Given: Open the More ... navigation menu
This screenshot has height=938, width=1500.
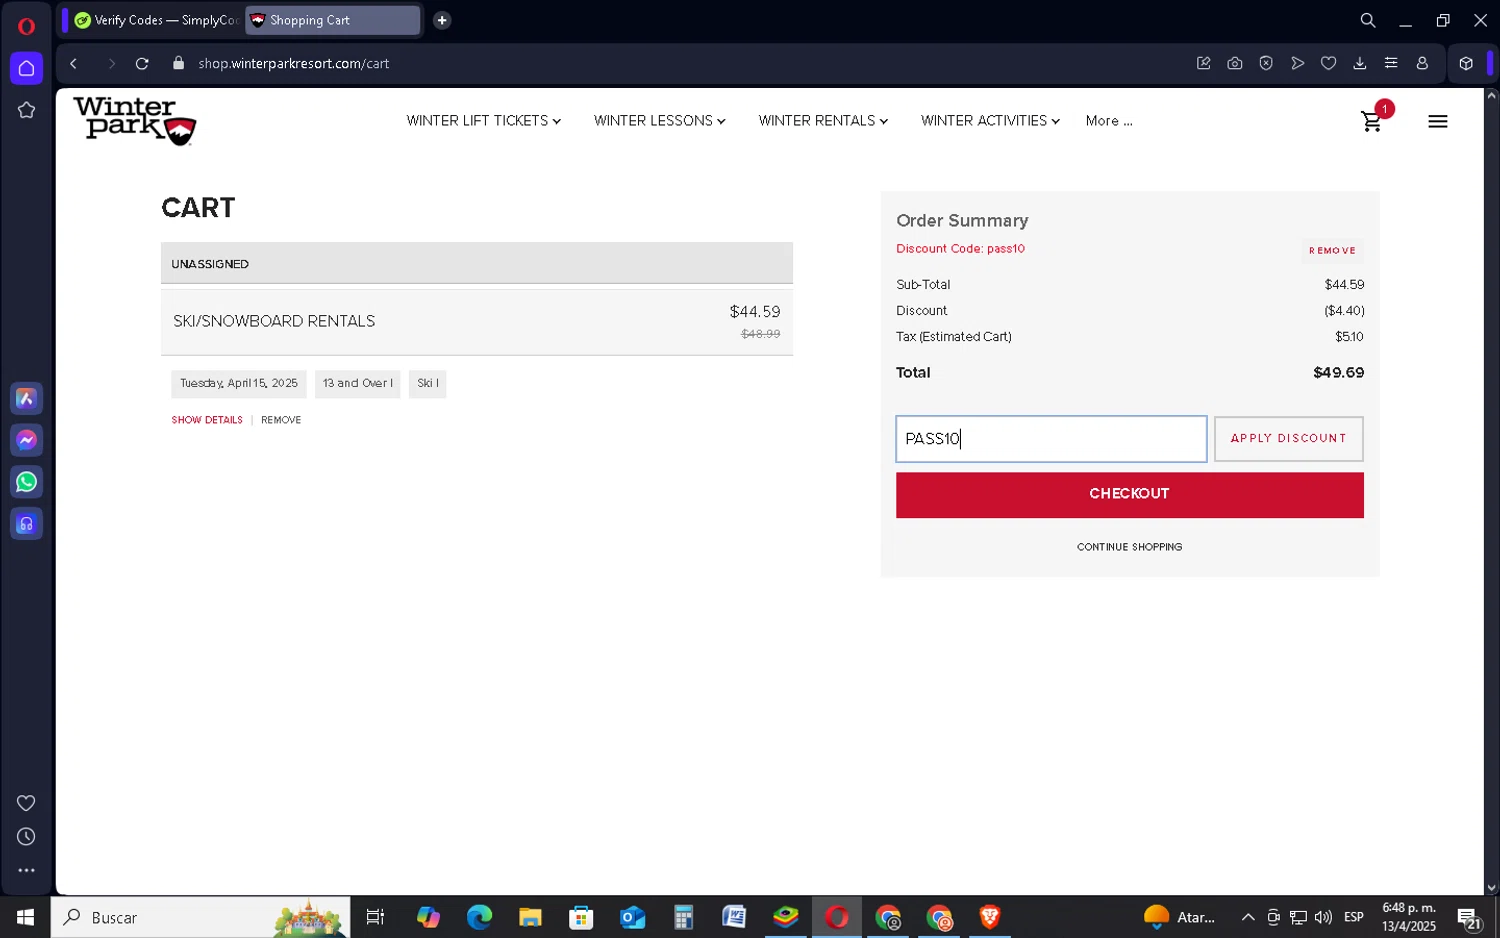Looking at the screenshot, I should tap(1109, 121).
